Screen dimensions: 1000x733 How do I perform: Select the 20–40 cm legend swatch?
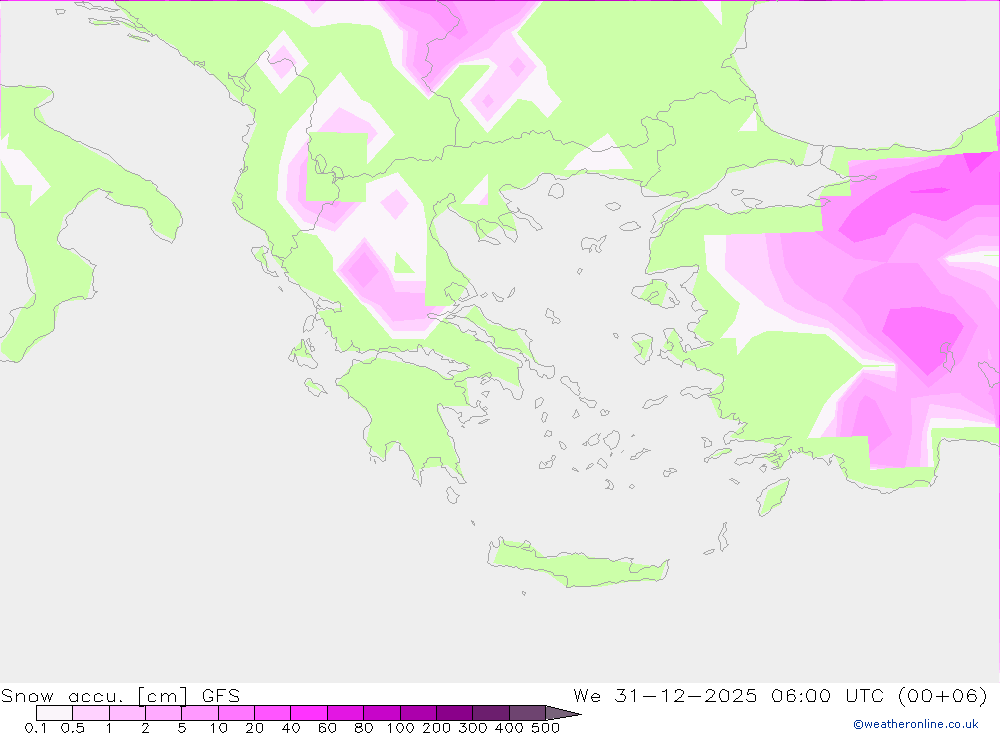click(273, 713)
